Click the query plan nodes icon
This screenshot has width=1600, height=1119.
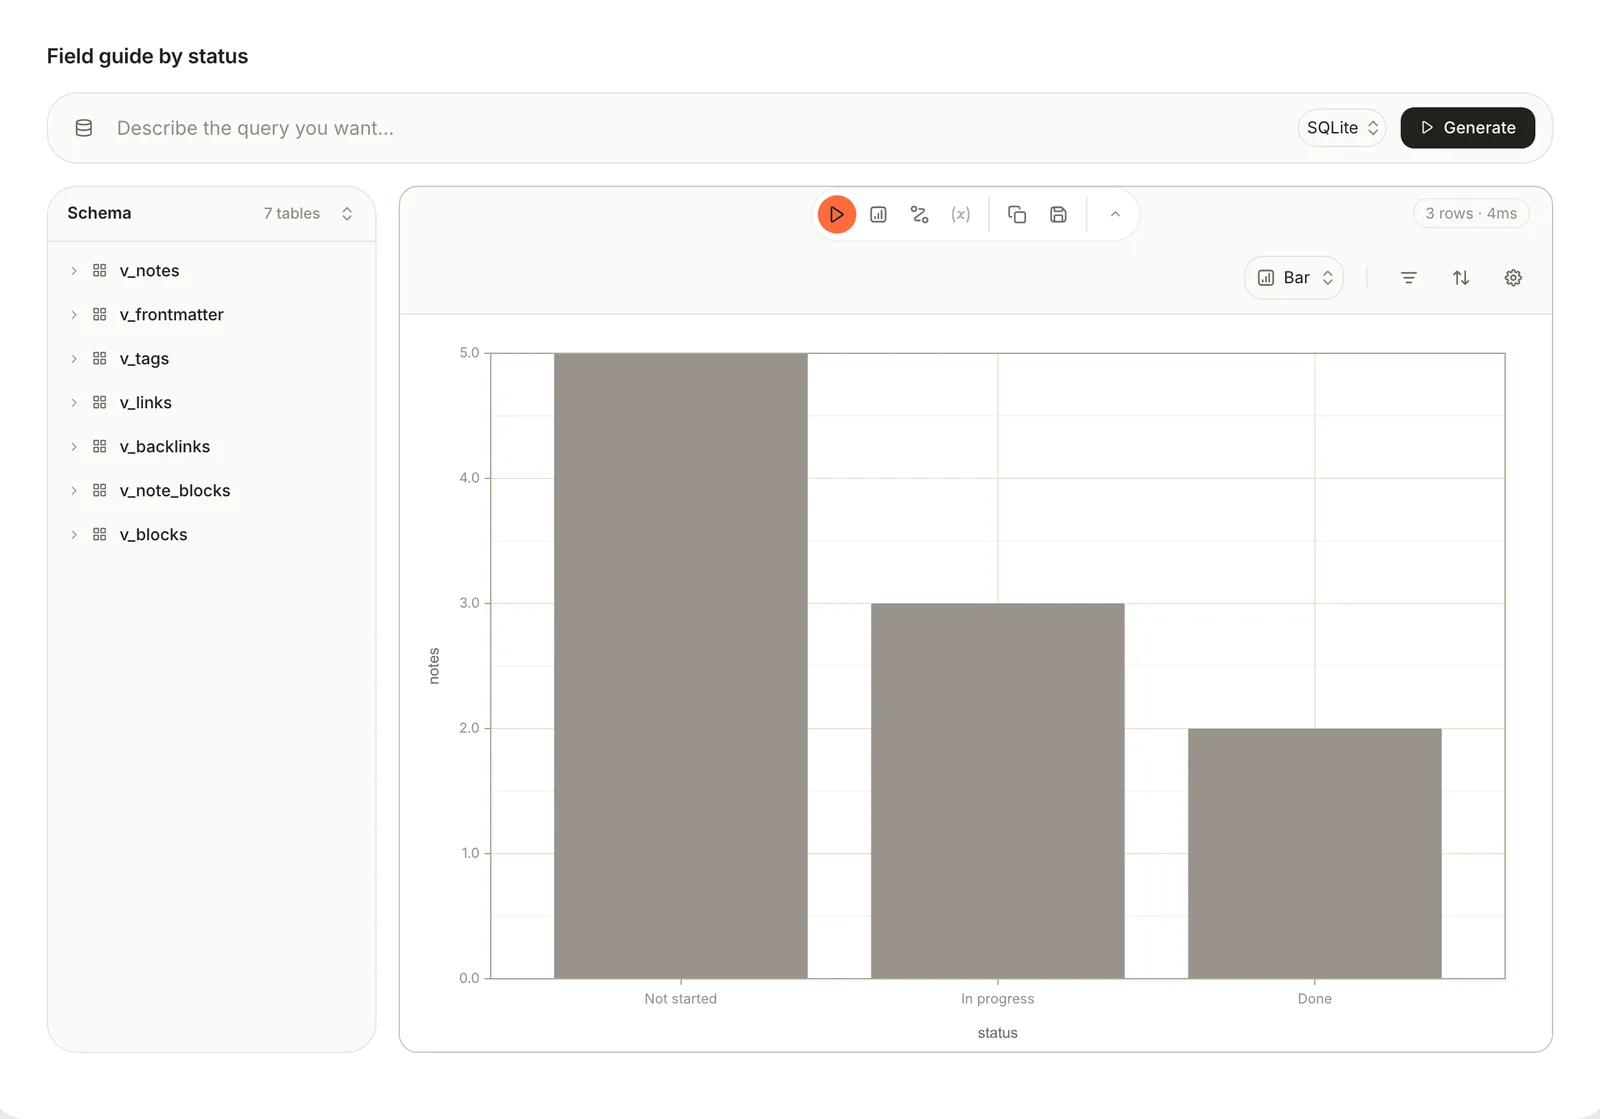coord(920,214)
